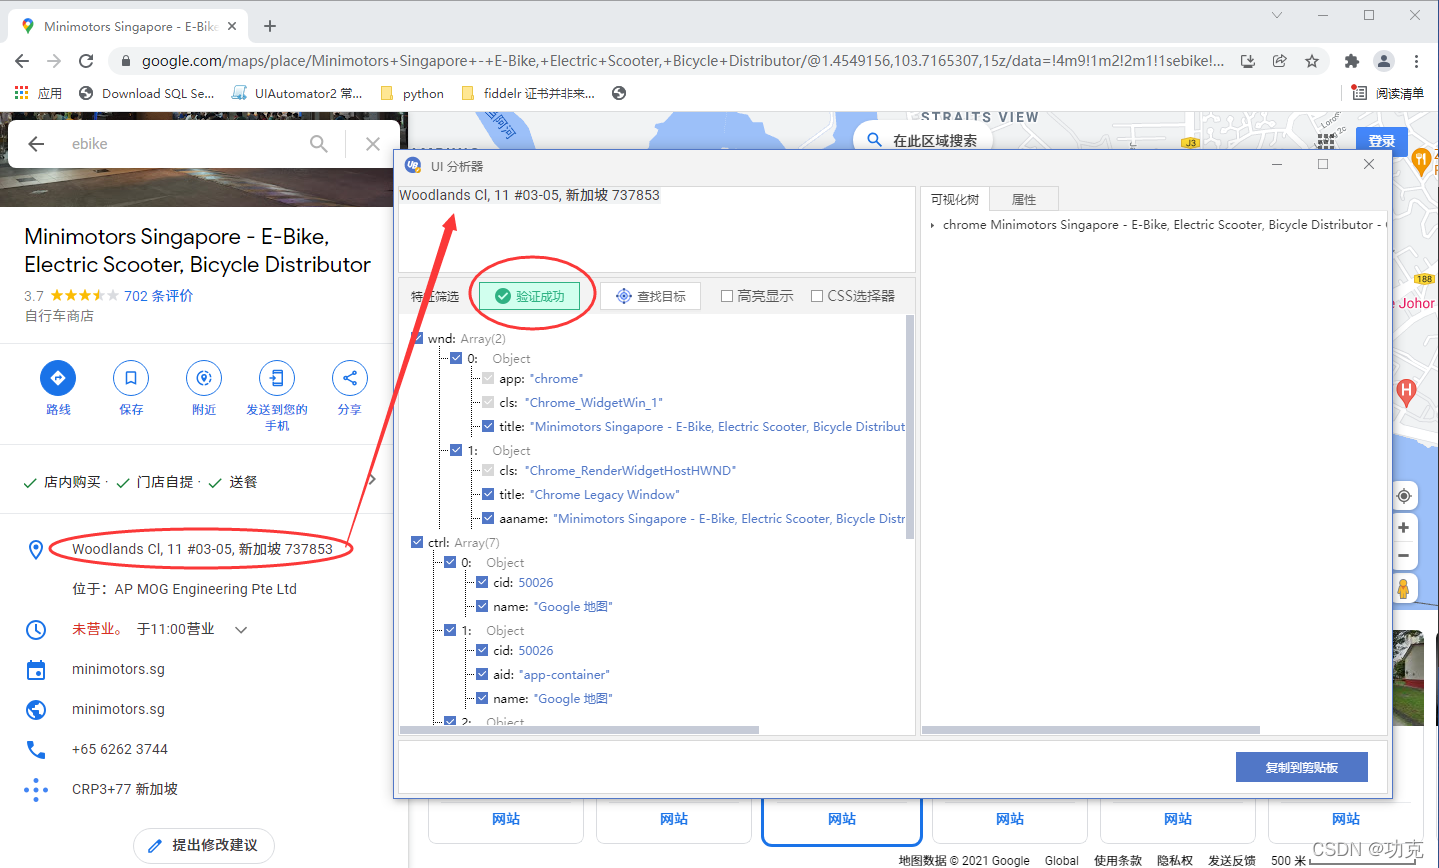Screen dimensions: 1439x868
Task: Click the Save (保存) bookmark icon
Action: [131, 378]
